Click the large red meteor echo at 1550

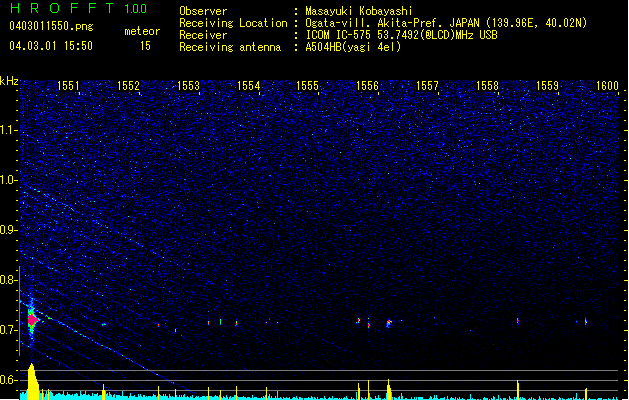click(x=32, y=320)
